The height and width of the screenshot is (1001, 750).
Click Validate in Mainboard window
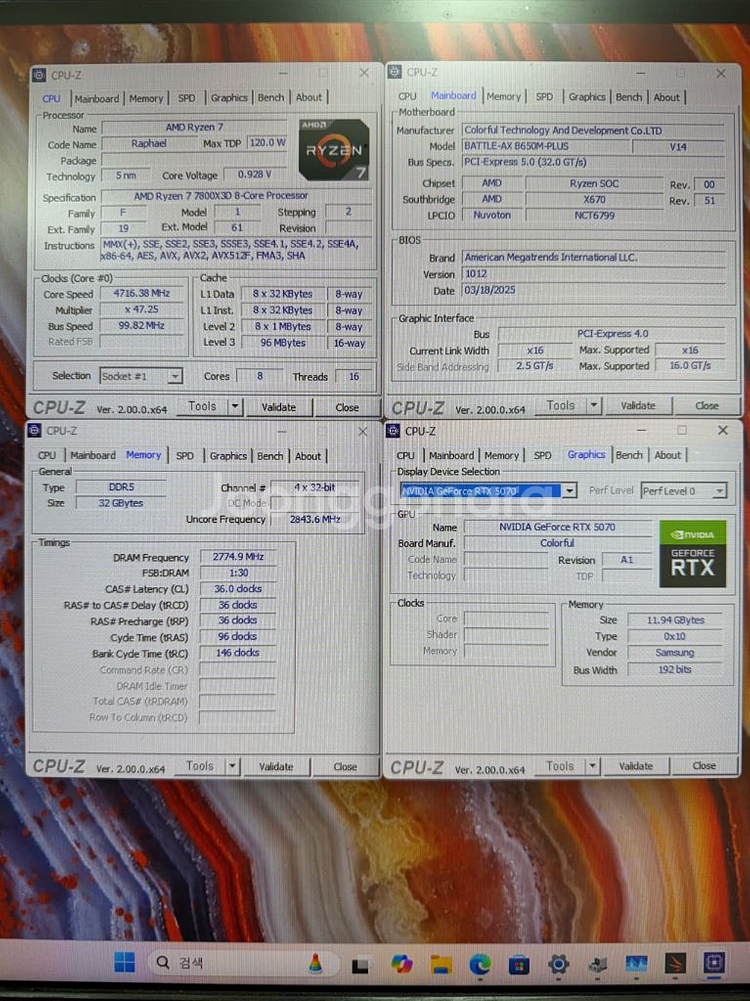point(638,405)
